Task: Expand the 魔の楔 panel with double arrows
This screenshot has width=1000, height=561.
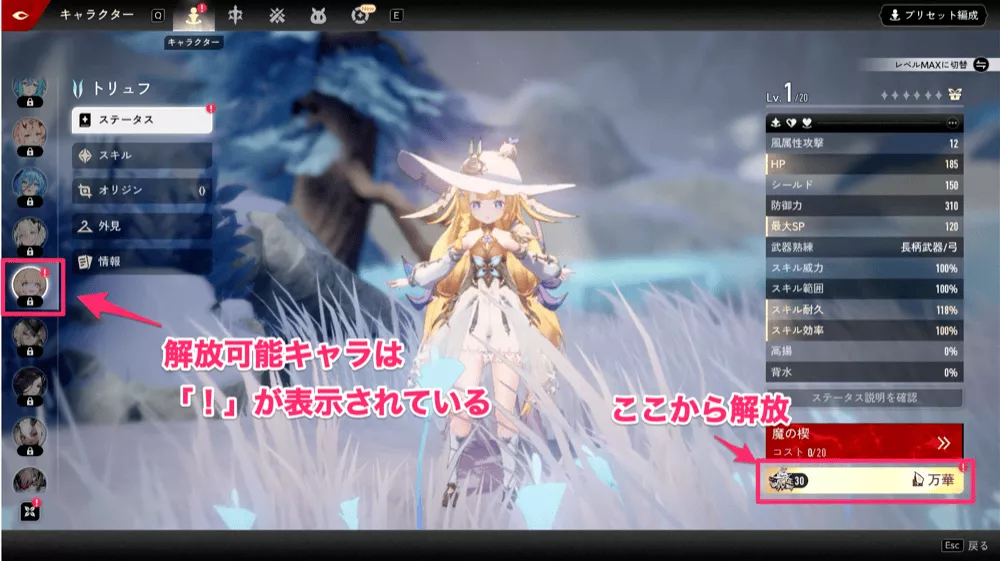Action: click(x=943, y=441)
